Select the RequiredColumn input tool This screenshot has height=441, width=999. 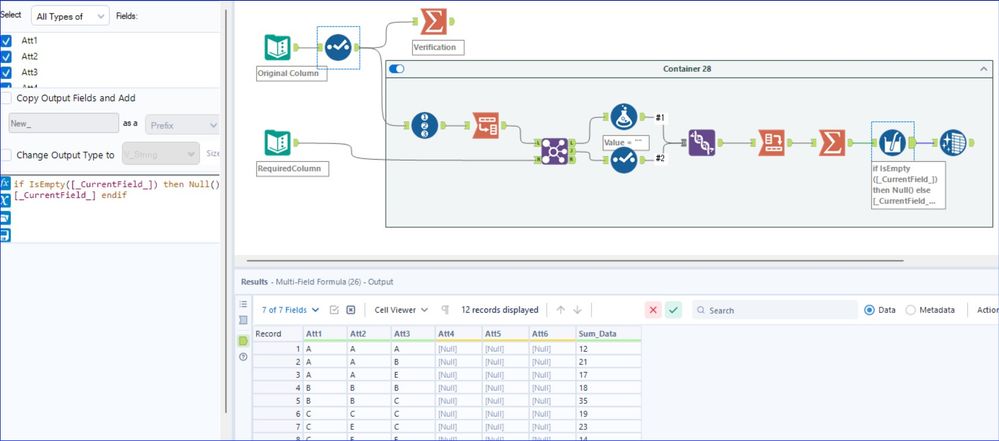pyautogui.click(x=278, y=143)
